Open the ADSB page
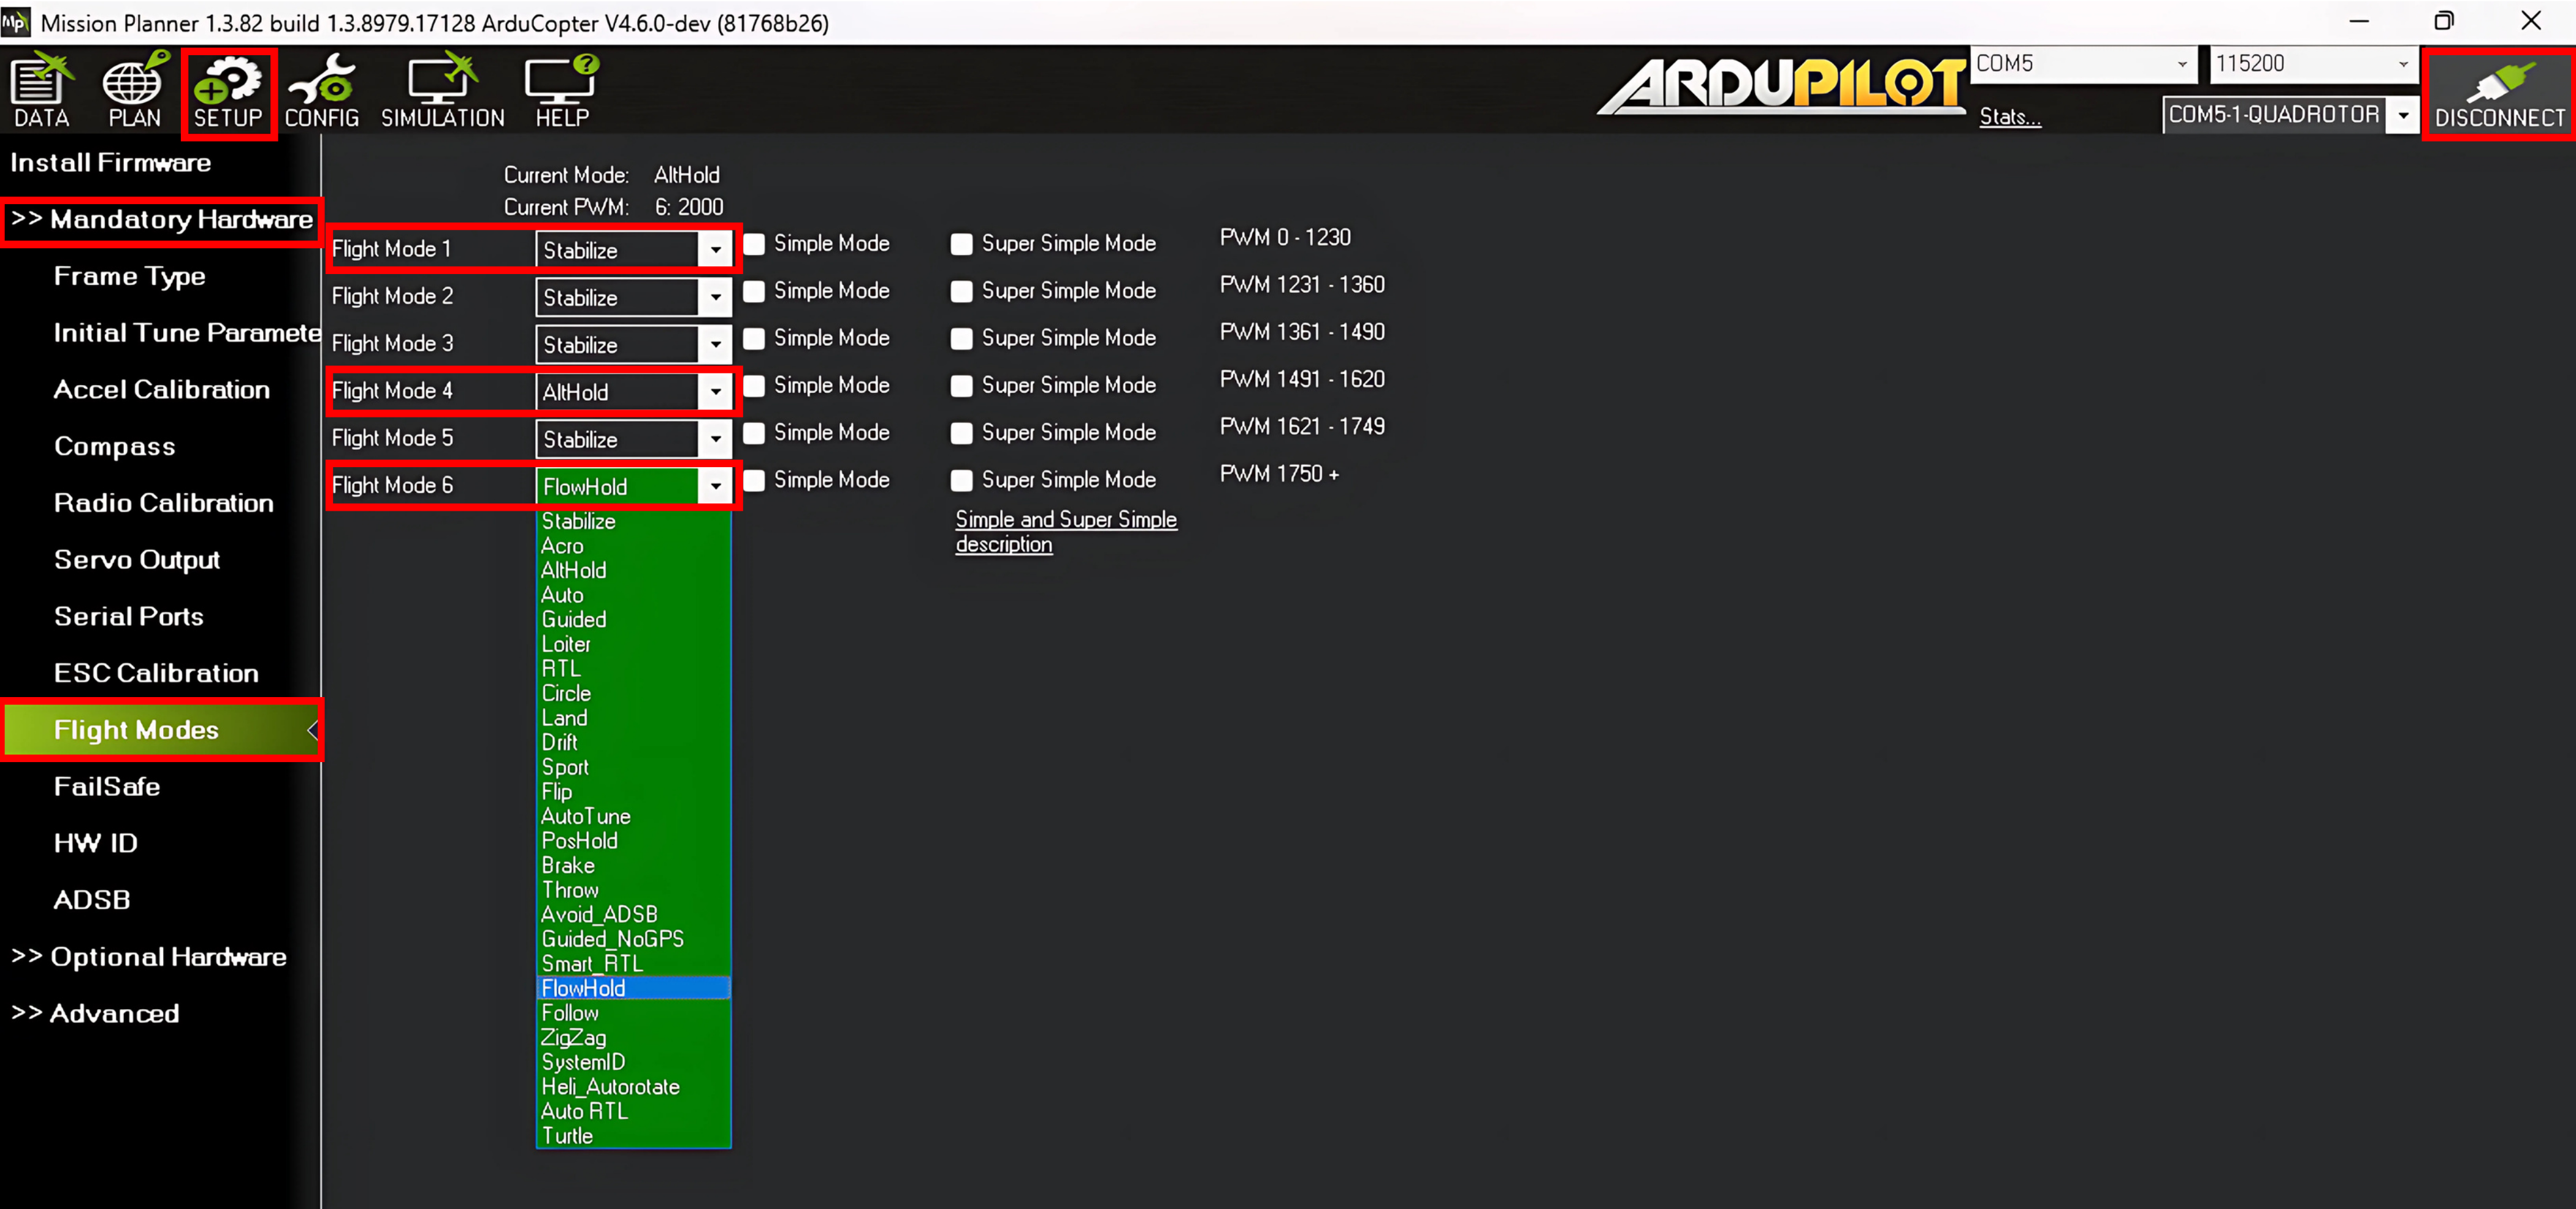 92,901
